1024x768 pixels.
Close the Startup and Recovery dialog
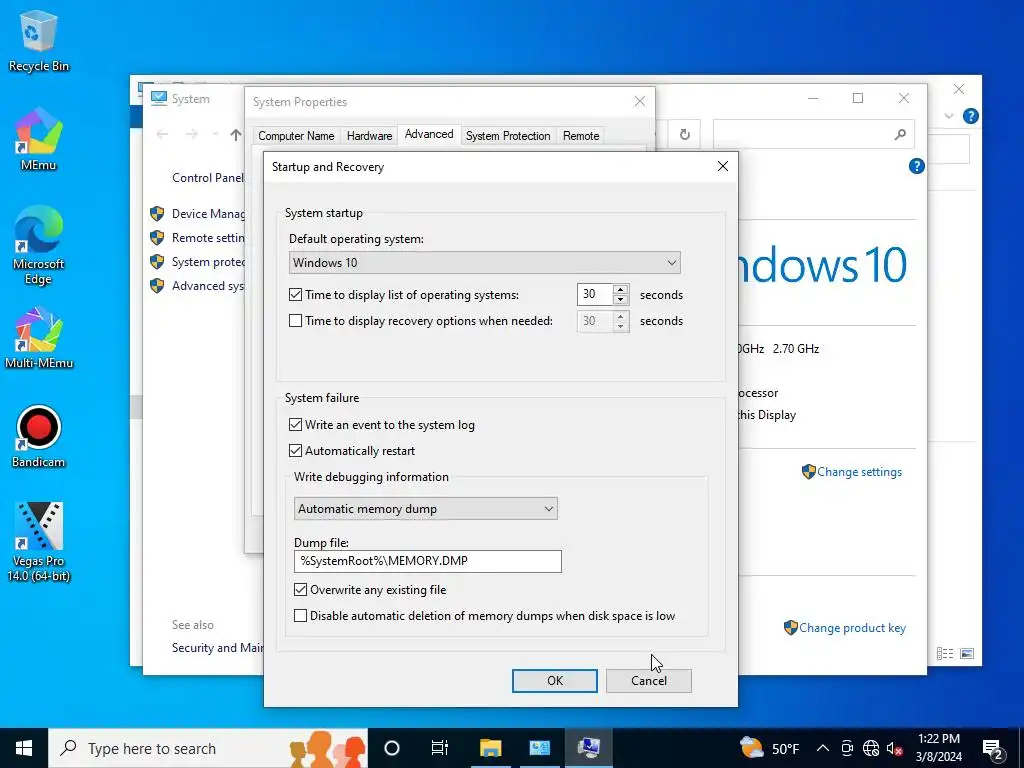point(722,167)
